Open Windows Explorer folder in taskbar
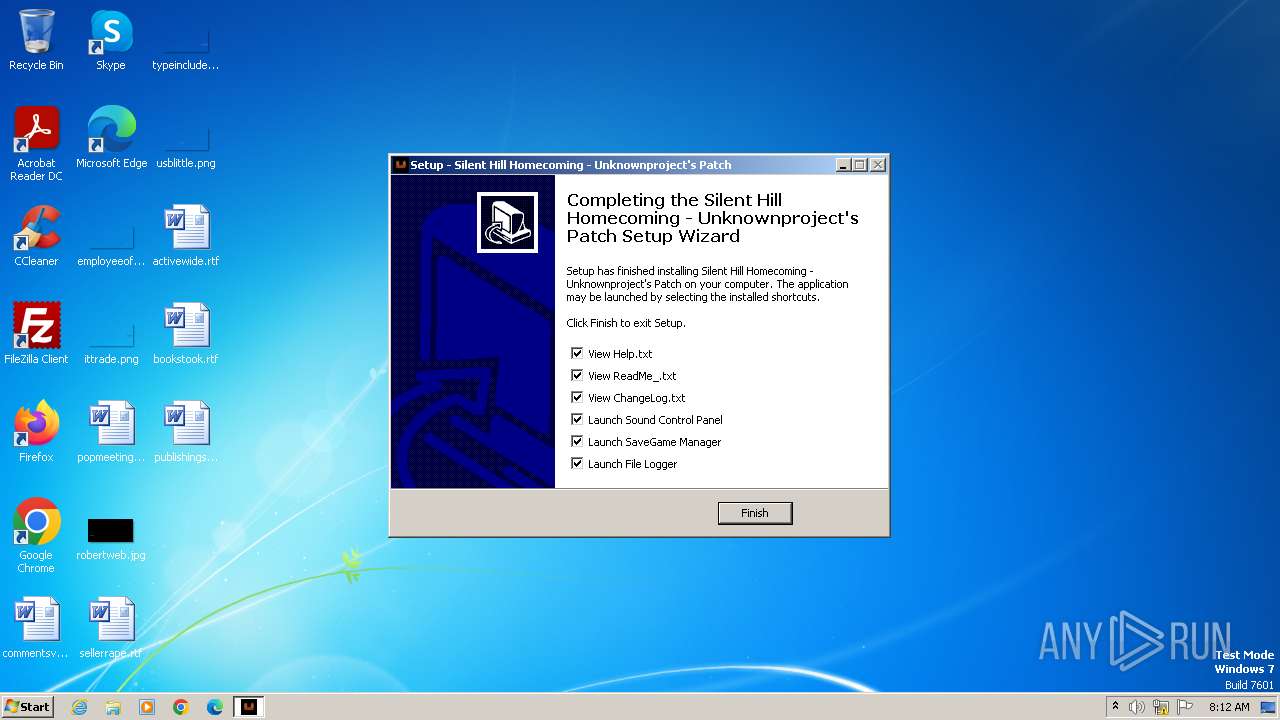 pos(113,707)
